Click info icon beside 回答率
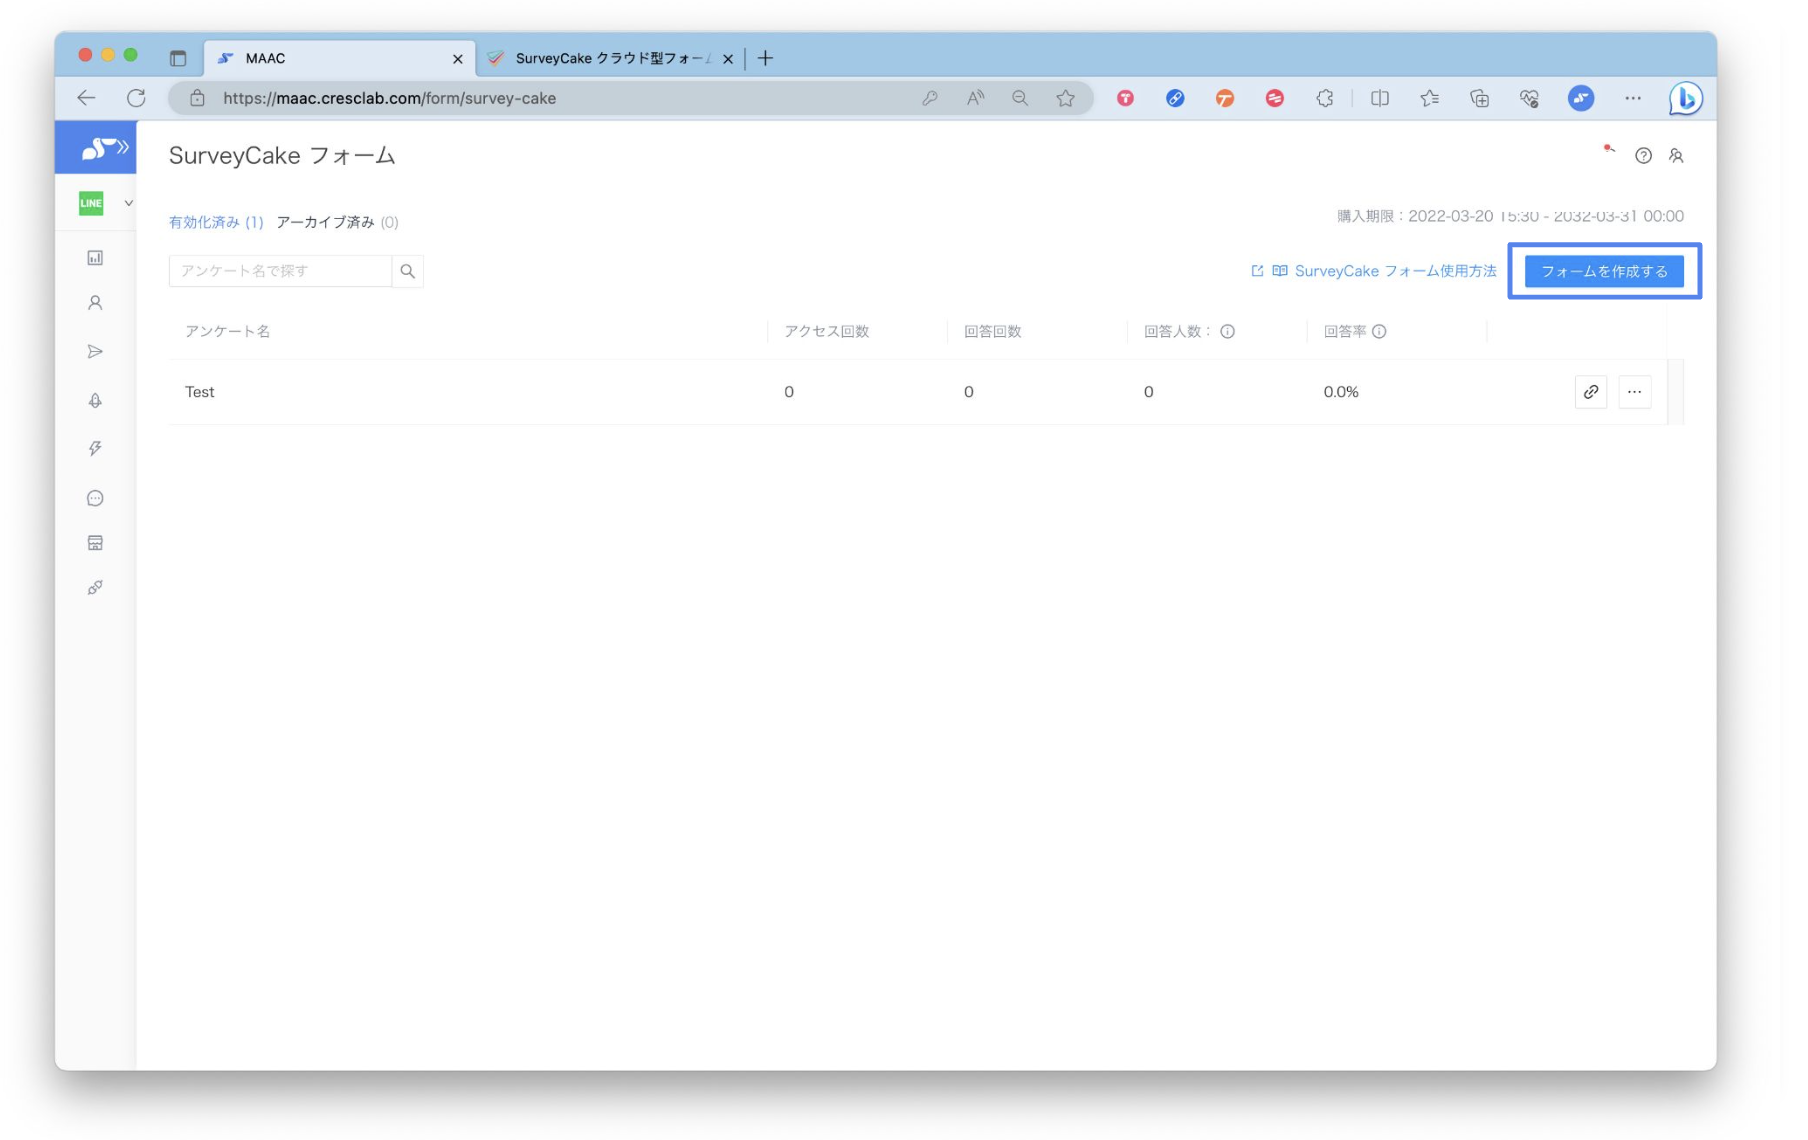 tap(1379, 331)
